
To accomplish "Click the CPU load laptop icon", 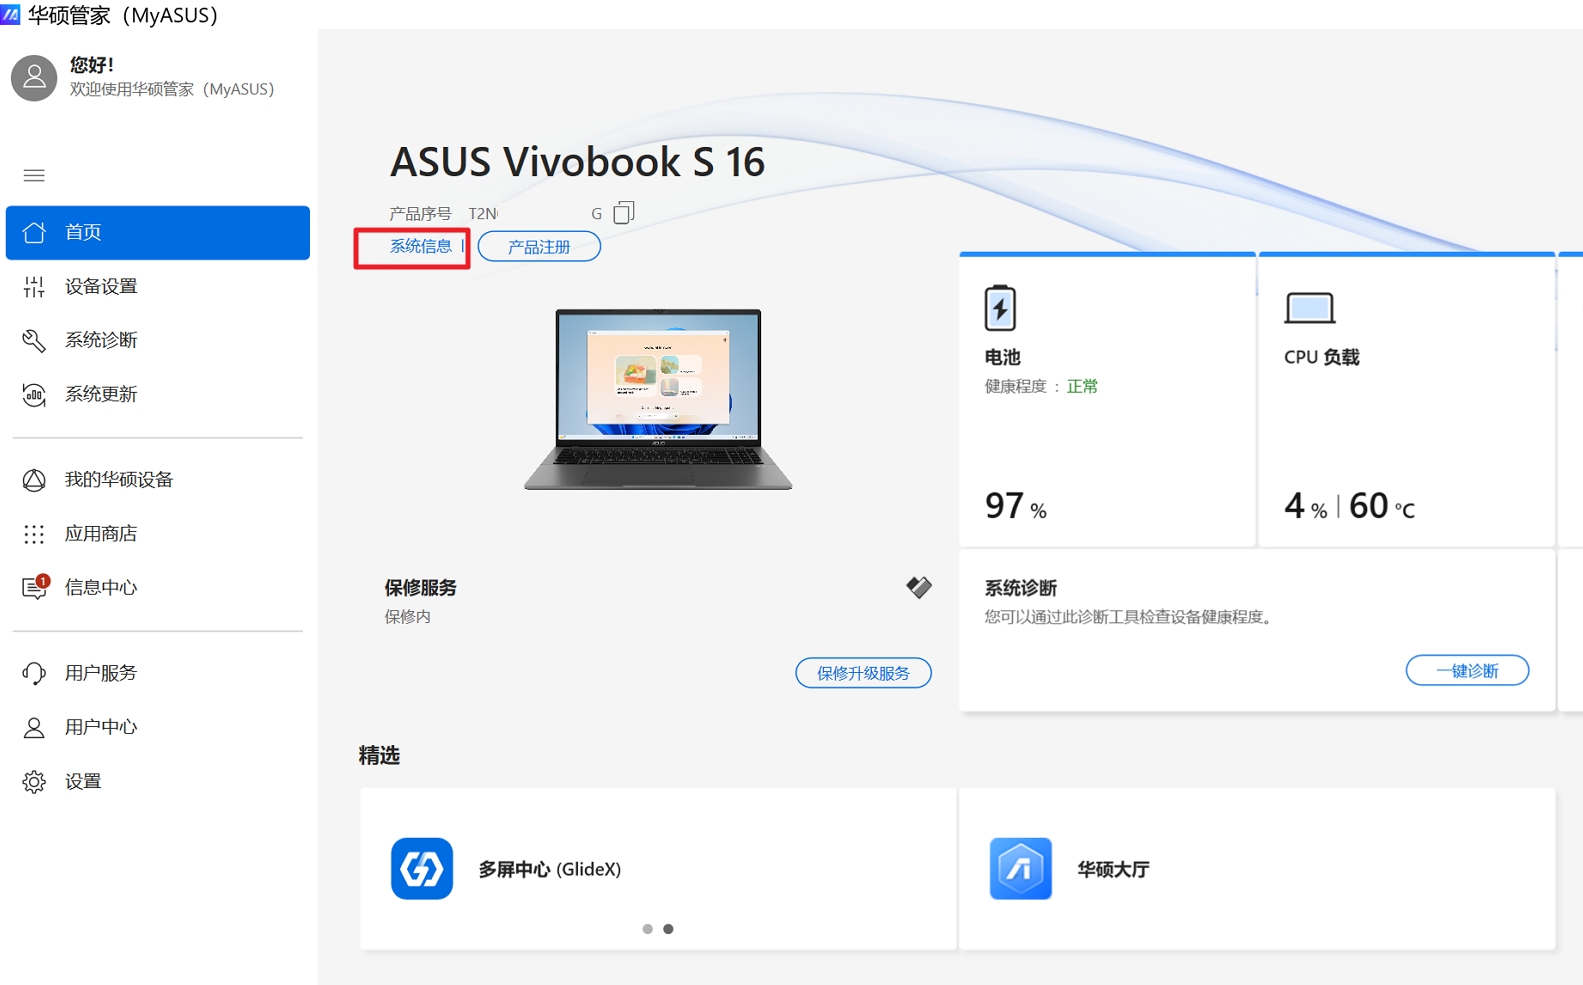I will pos(1309,308).
